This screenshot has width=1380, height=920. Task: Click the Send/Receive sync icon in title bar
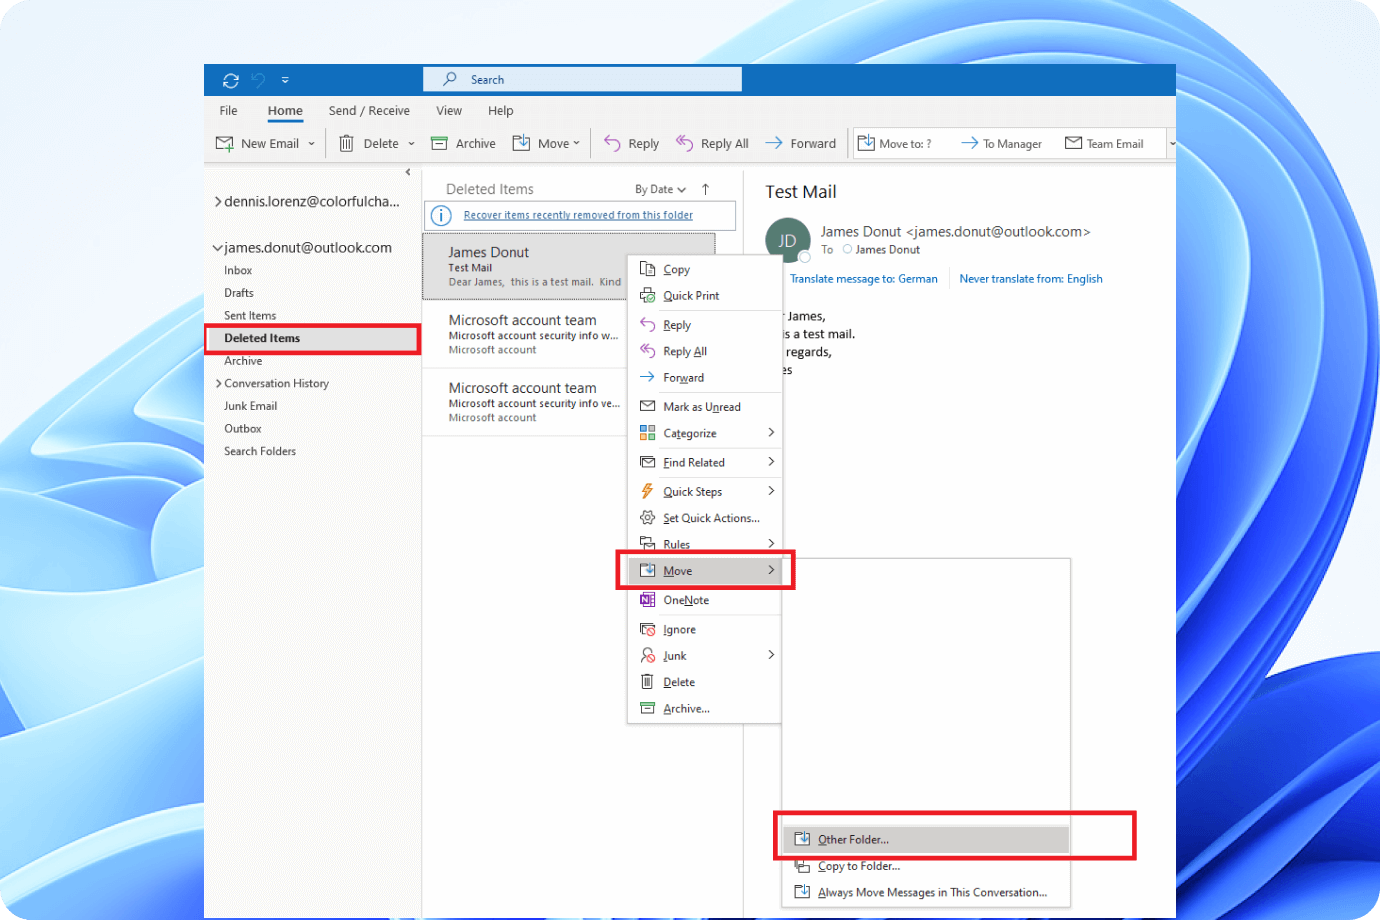point(231,80)
